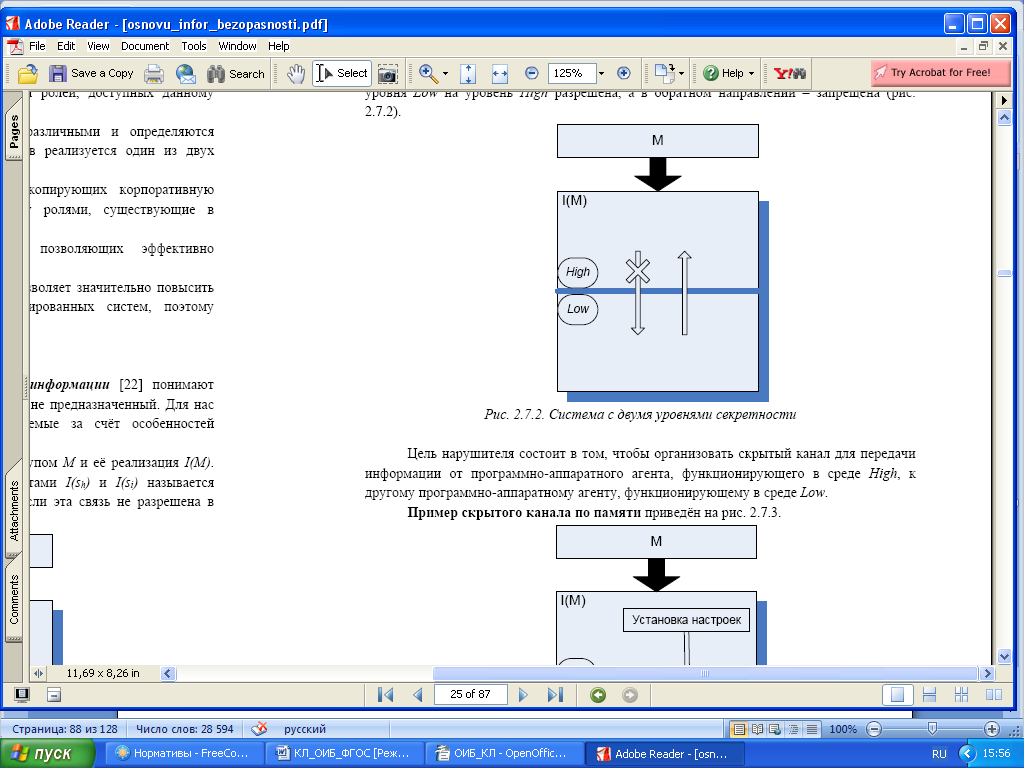Zoom out with the minus button
The image size is (1024, 768).
click(x=532, y=73)
